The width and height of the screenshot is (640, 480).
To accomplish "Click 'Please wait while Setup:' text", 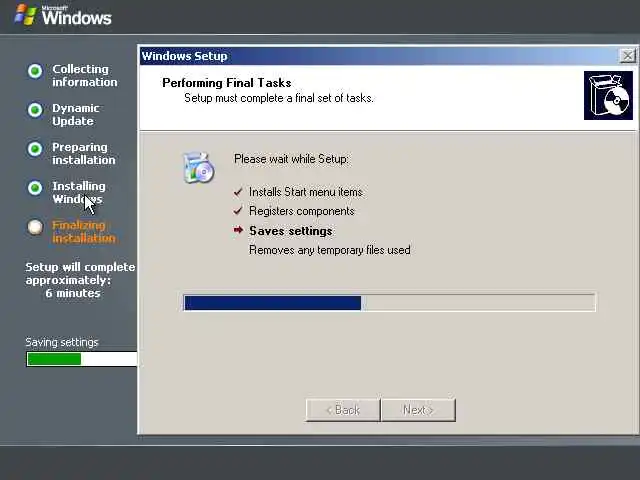I will [x=291, y=159].
